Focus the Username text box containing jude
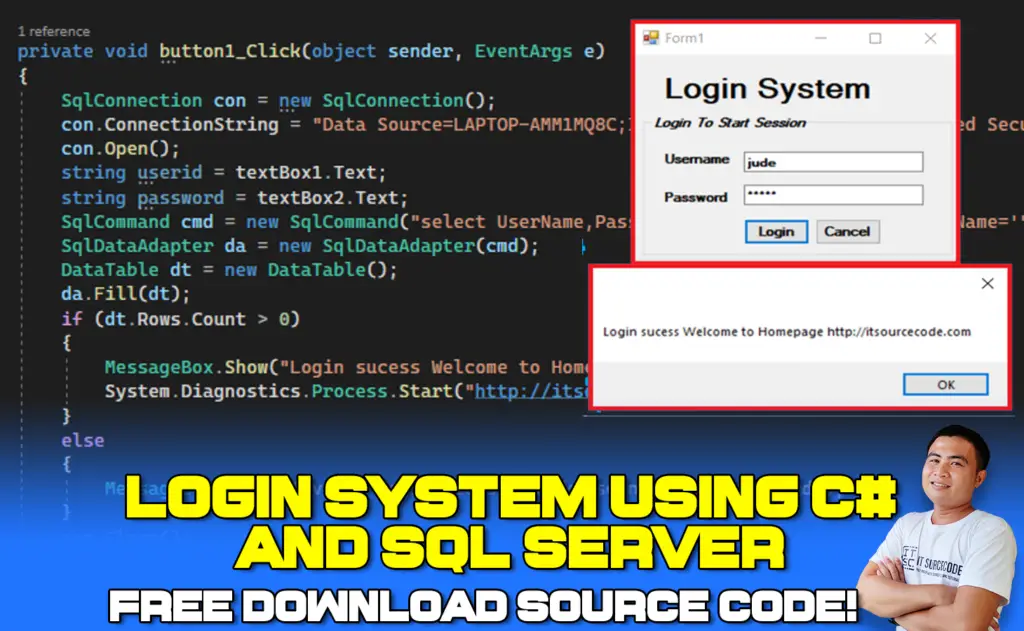1024x631 pixels. tap(832, 162)
